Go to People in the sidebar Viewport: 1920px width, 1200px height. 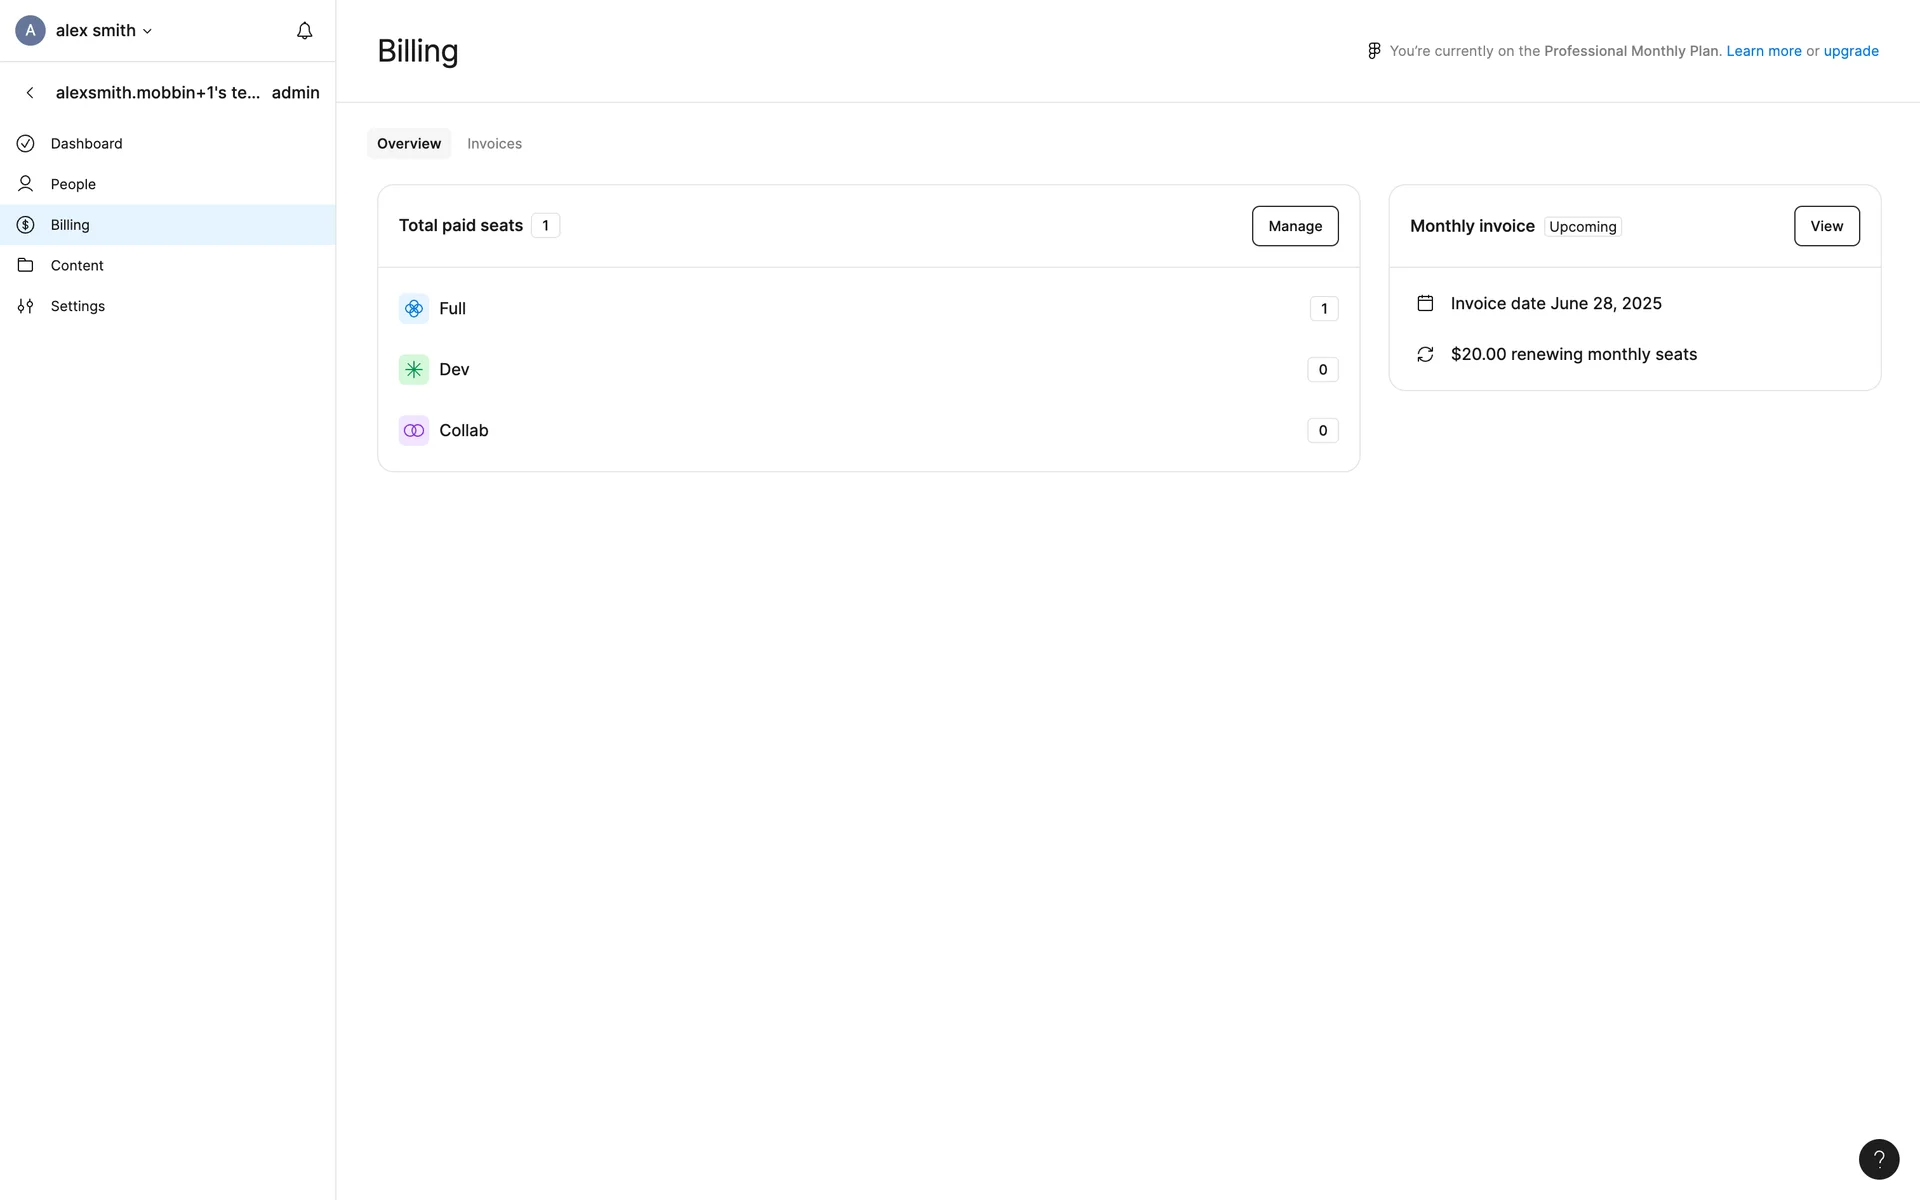[73, 184]
